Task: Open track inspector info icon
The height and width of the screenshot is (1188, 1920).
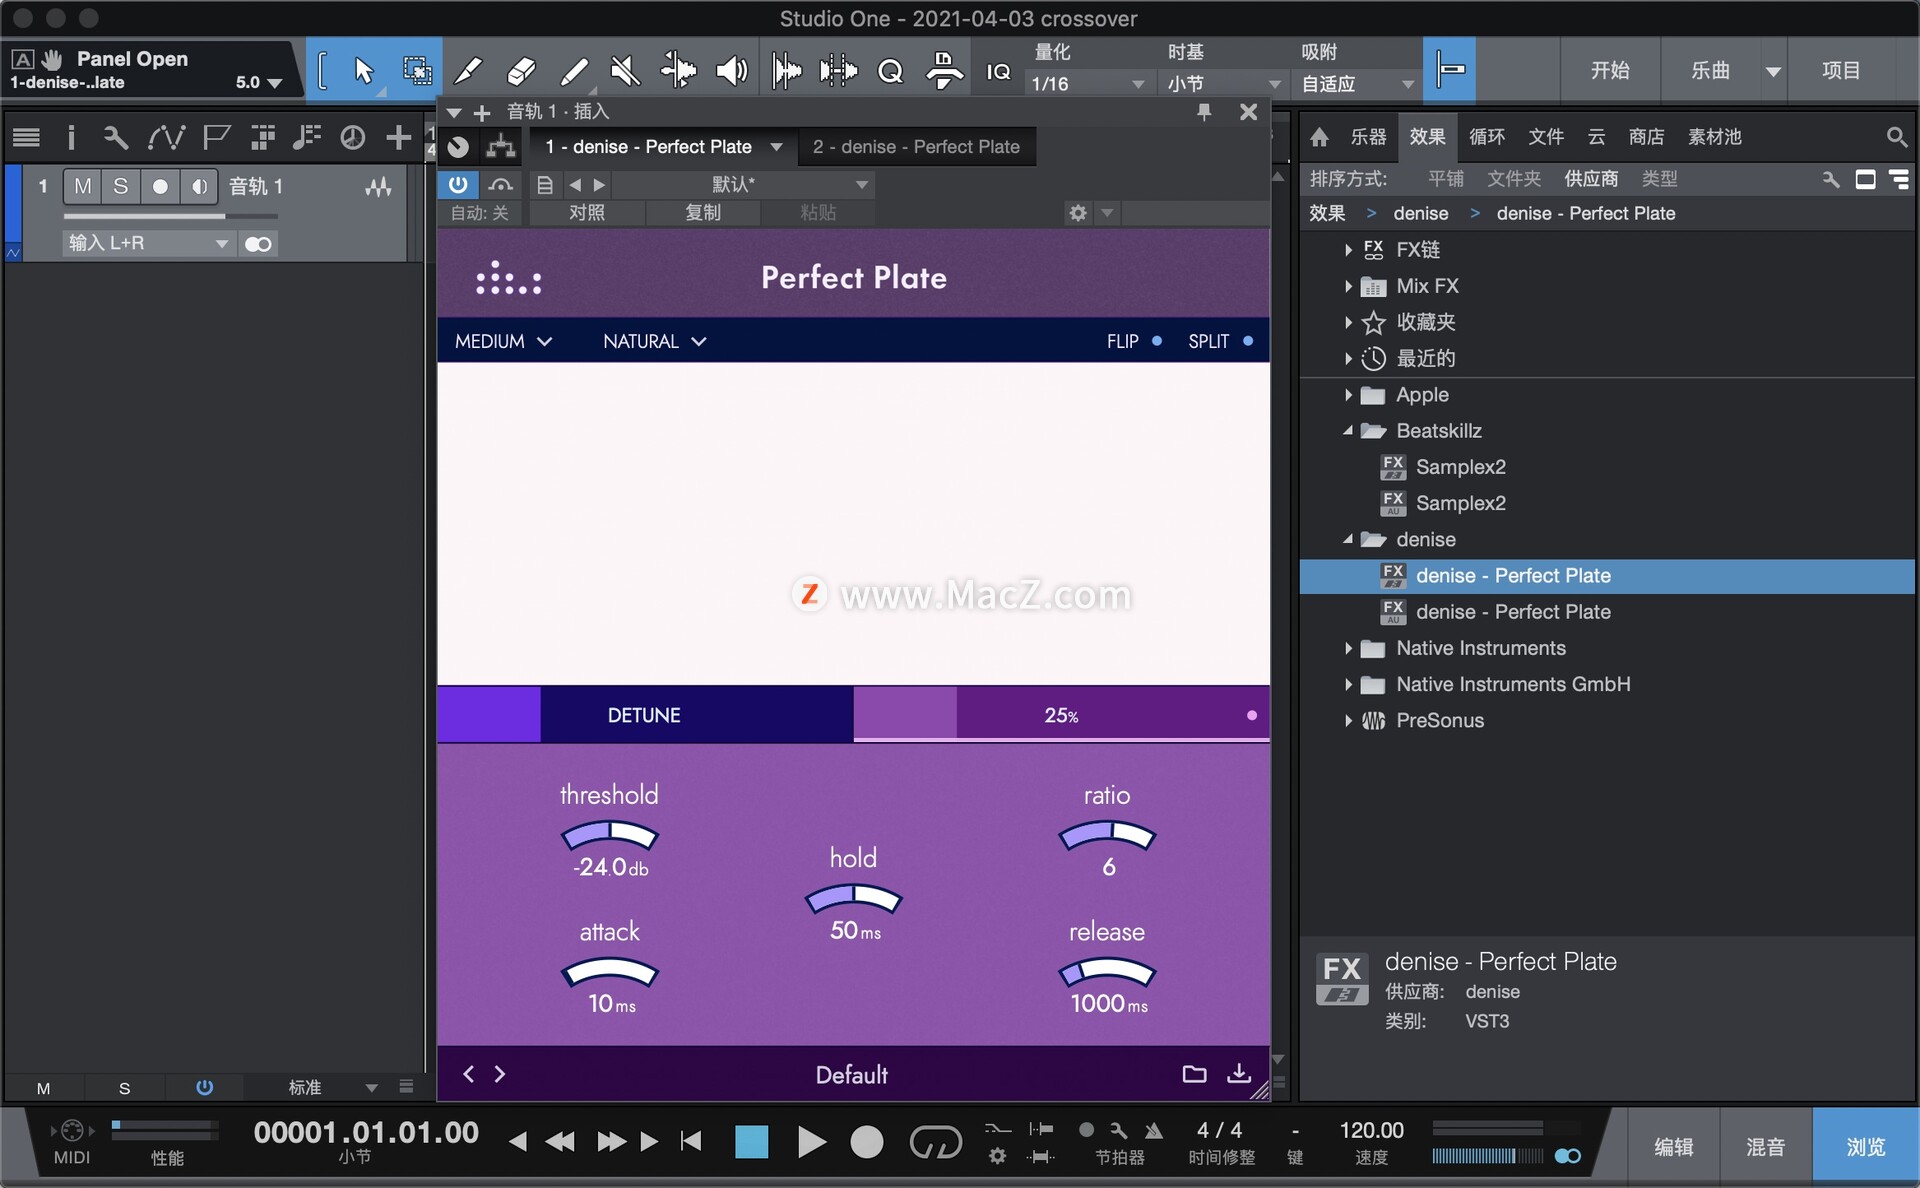Action: click(70, 137)
